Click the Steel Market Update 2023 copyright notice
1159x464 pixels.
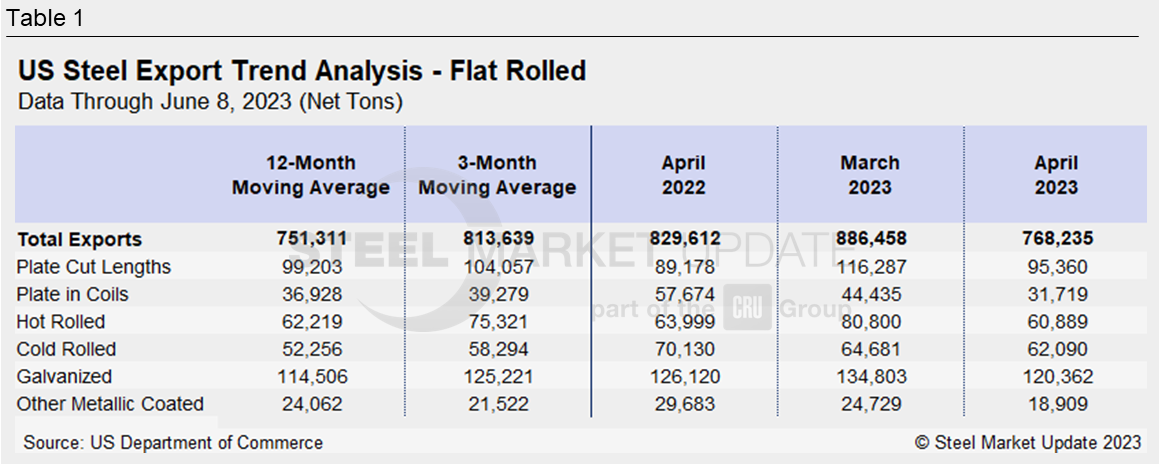tap(1027, 442)
